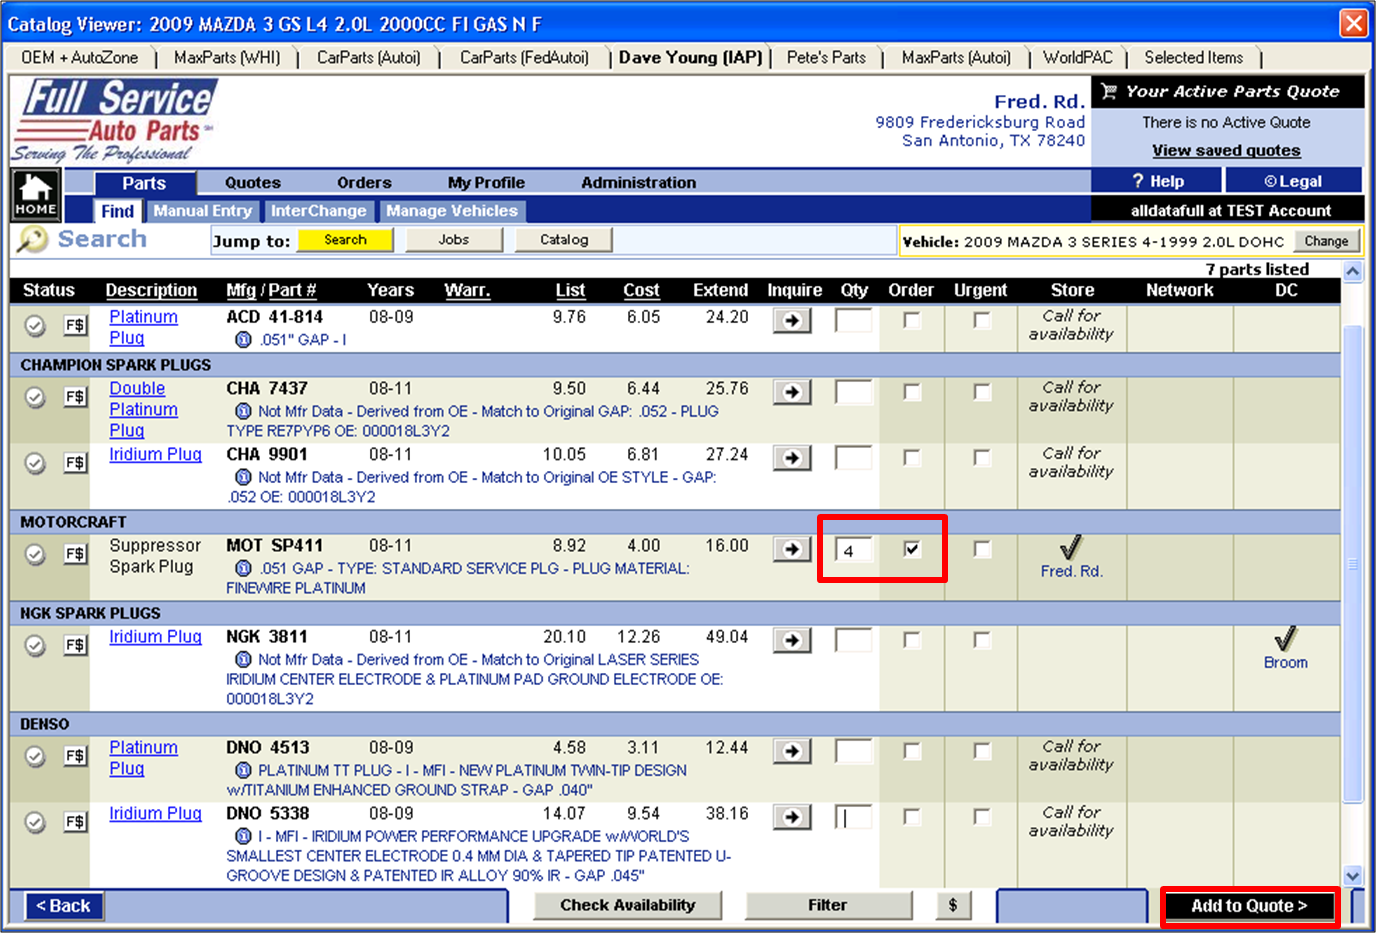The image size is (1376, 933).
Task: Switch to InterChange sub-tab
Action: click(x=318, y=211)
